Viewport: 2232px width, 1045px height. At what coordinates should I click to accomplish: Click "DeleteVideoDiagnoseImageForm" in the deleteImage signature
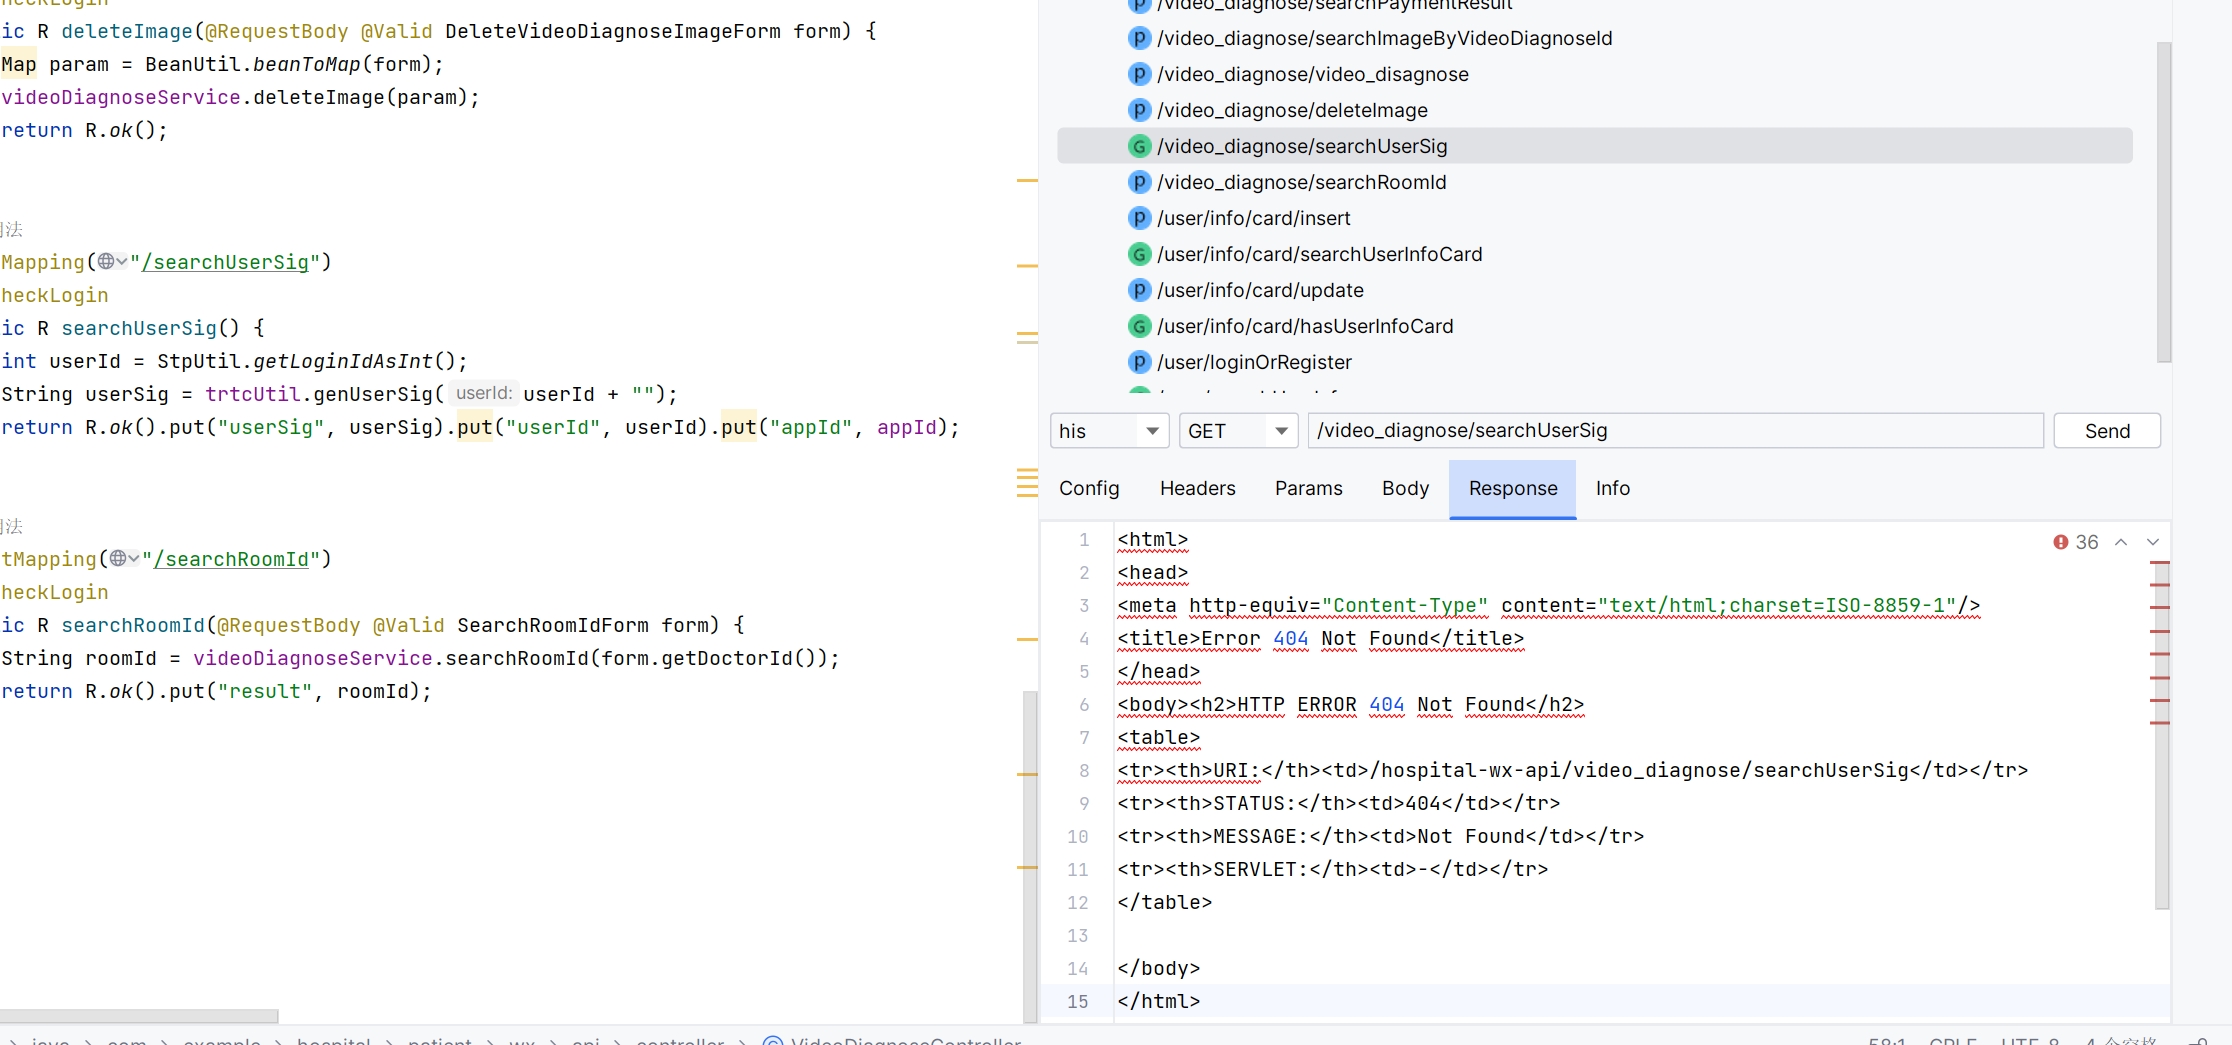(613, 31)
